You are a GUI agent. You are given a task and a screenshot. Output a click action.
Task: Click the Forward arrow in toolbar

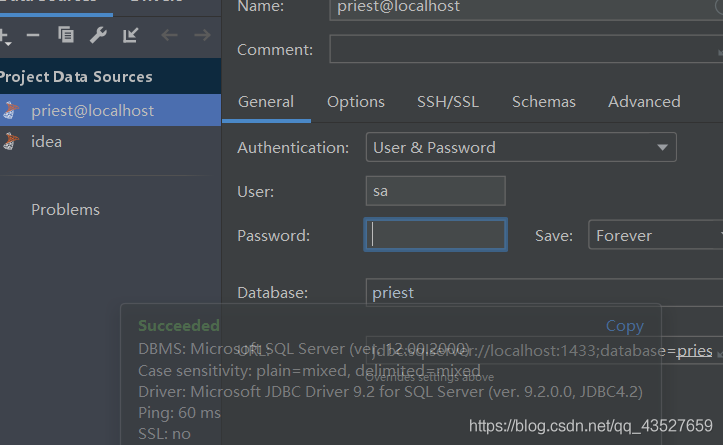[x=202, y=36]
